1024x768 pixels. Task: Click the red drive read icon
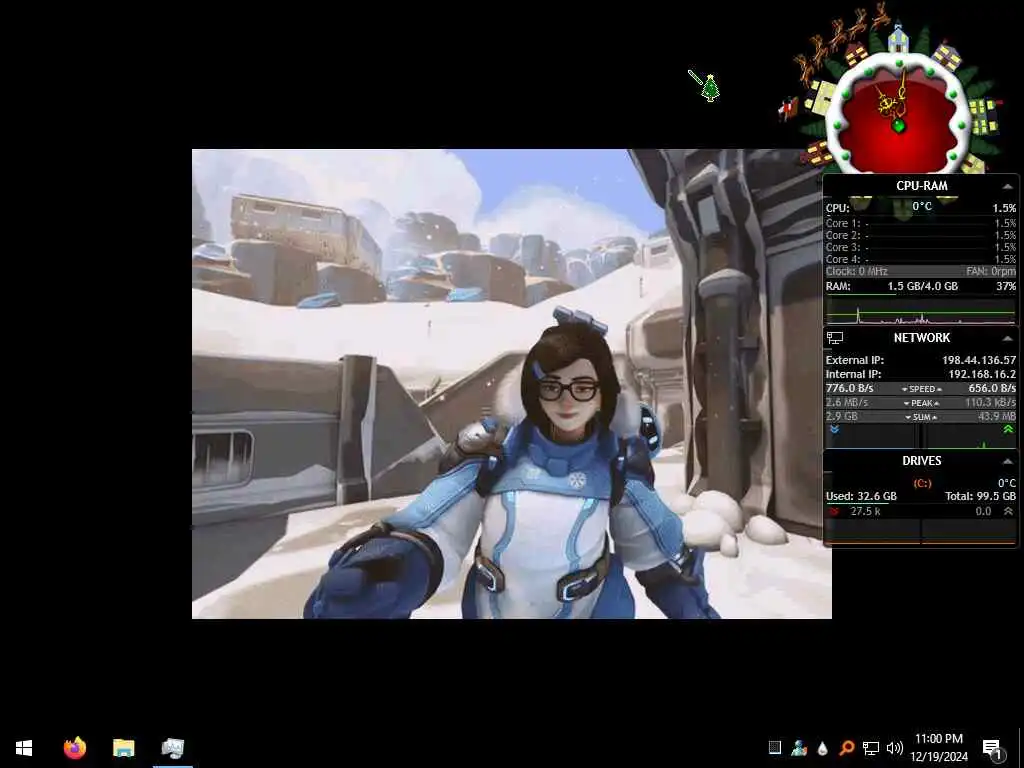(x=833, y=511)
